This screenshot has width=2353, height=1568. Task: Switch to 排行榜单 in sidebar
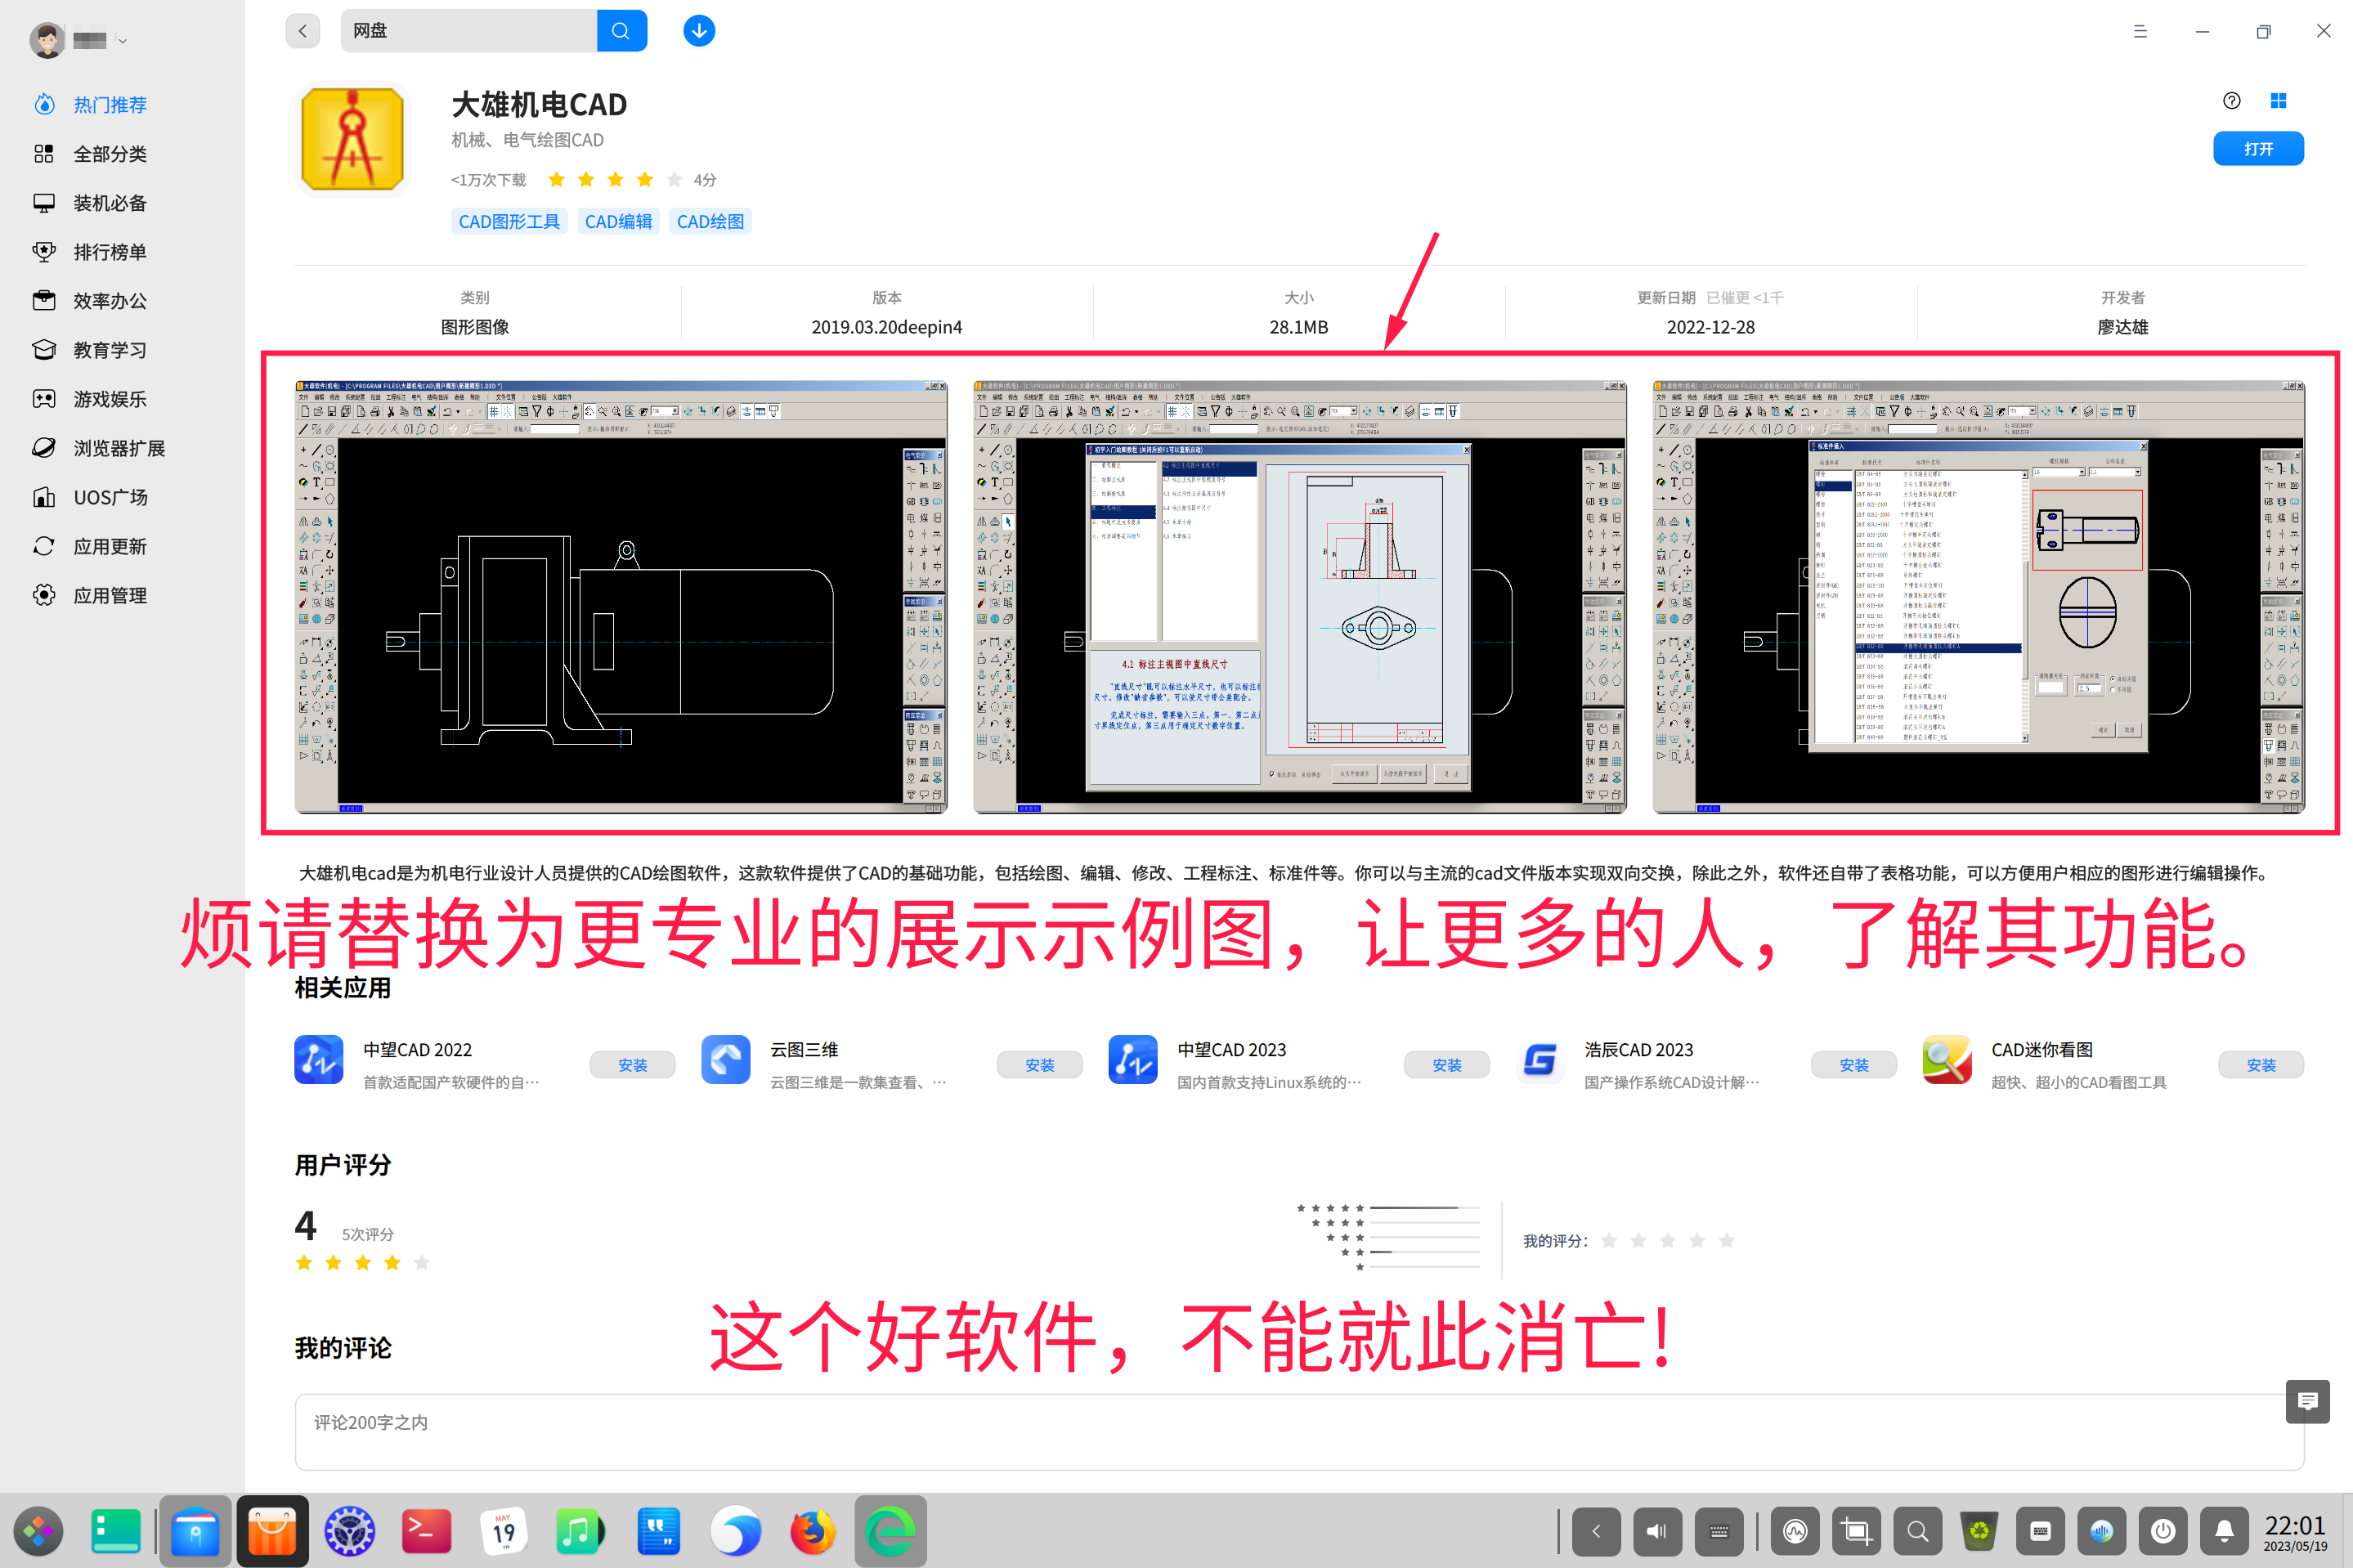[x=110, y=252]
